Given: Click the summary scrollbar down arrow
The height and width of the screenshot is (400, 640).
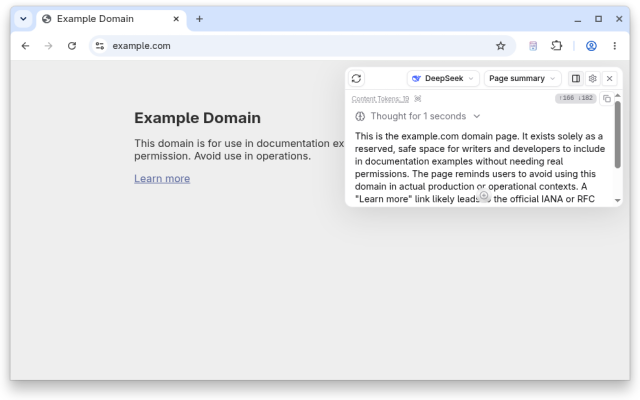Looking at the screenshot, I should coord(618,200).
